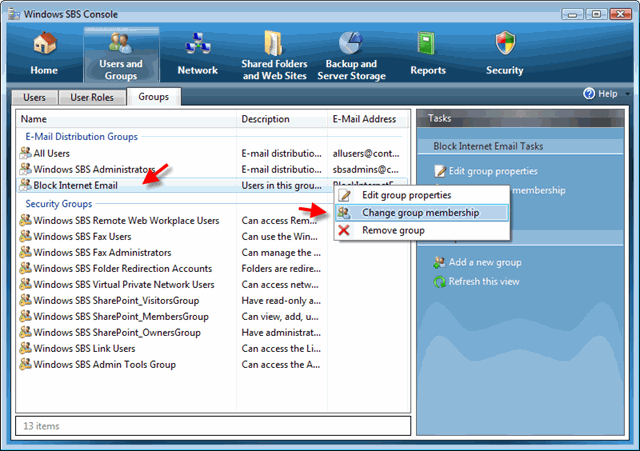Sort by the E-Mail Address column header

pos(367,119)
